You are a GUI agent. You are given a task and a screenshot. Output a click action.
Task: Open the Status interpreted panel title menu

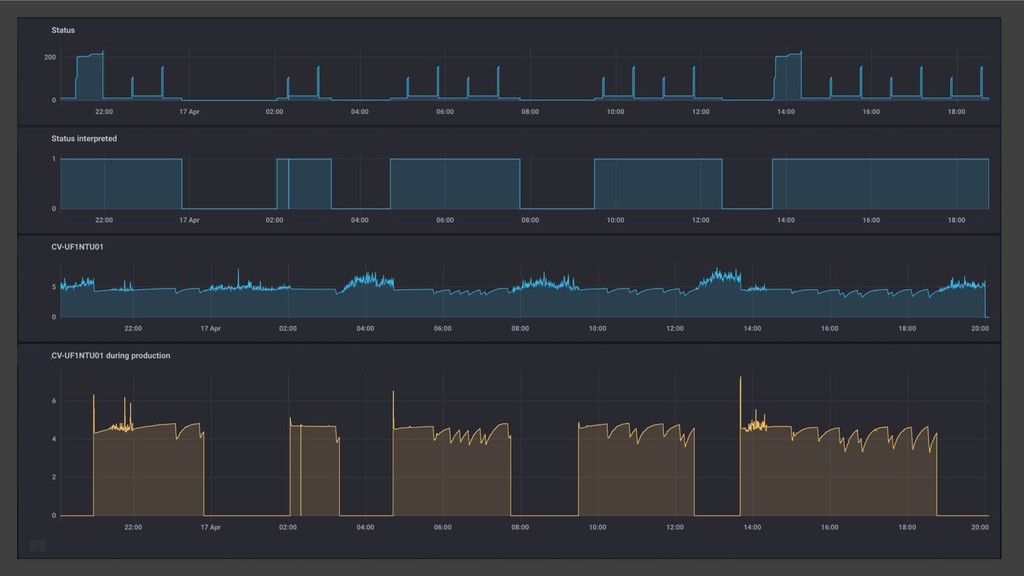pyautogui.click(x=84, y=138)
